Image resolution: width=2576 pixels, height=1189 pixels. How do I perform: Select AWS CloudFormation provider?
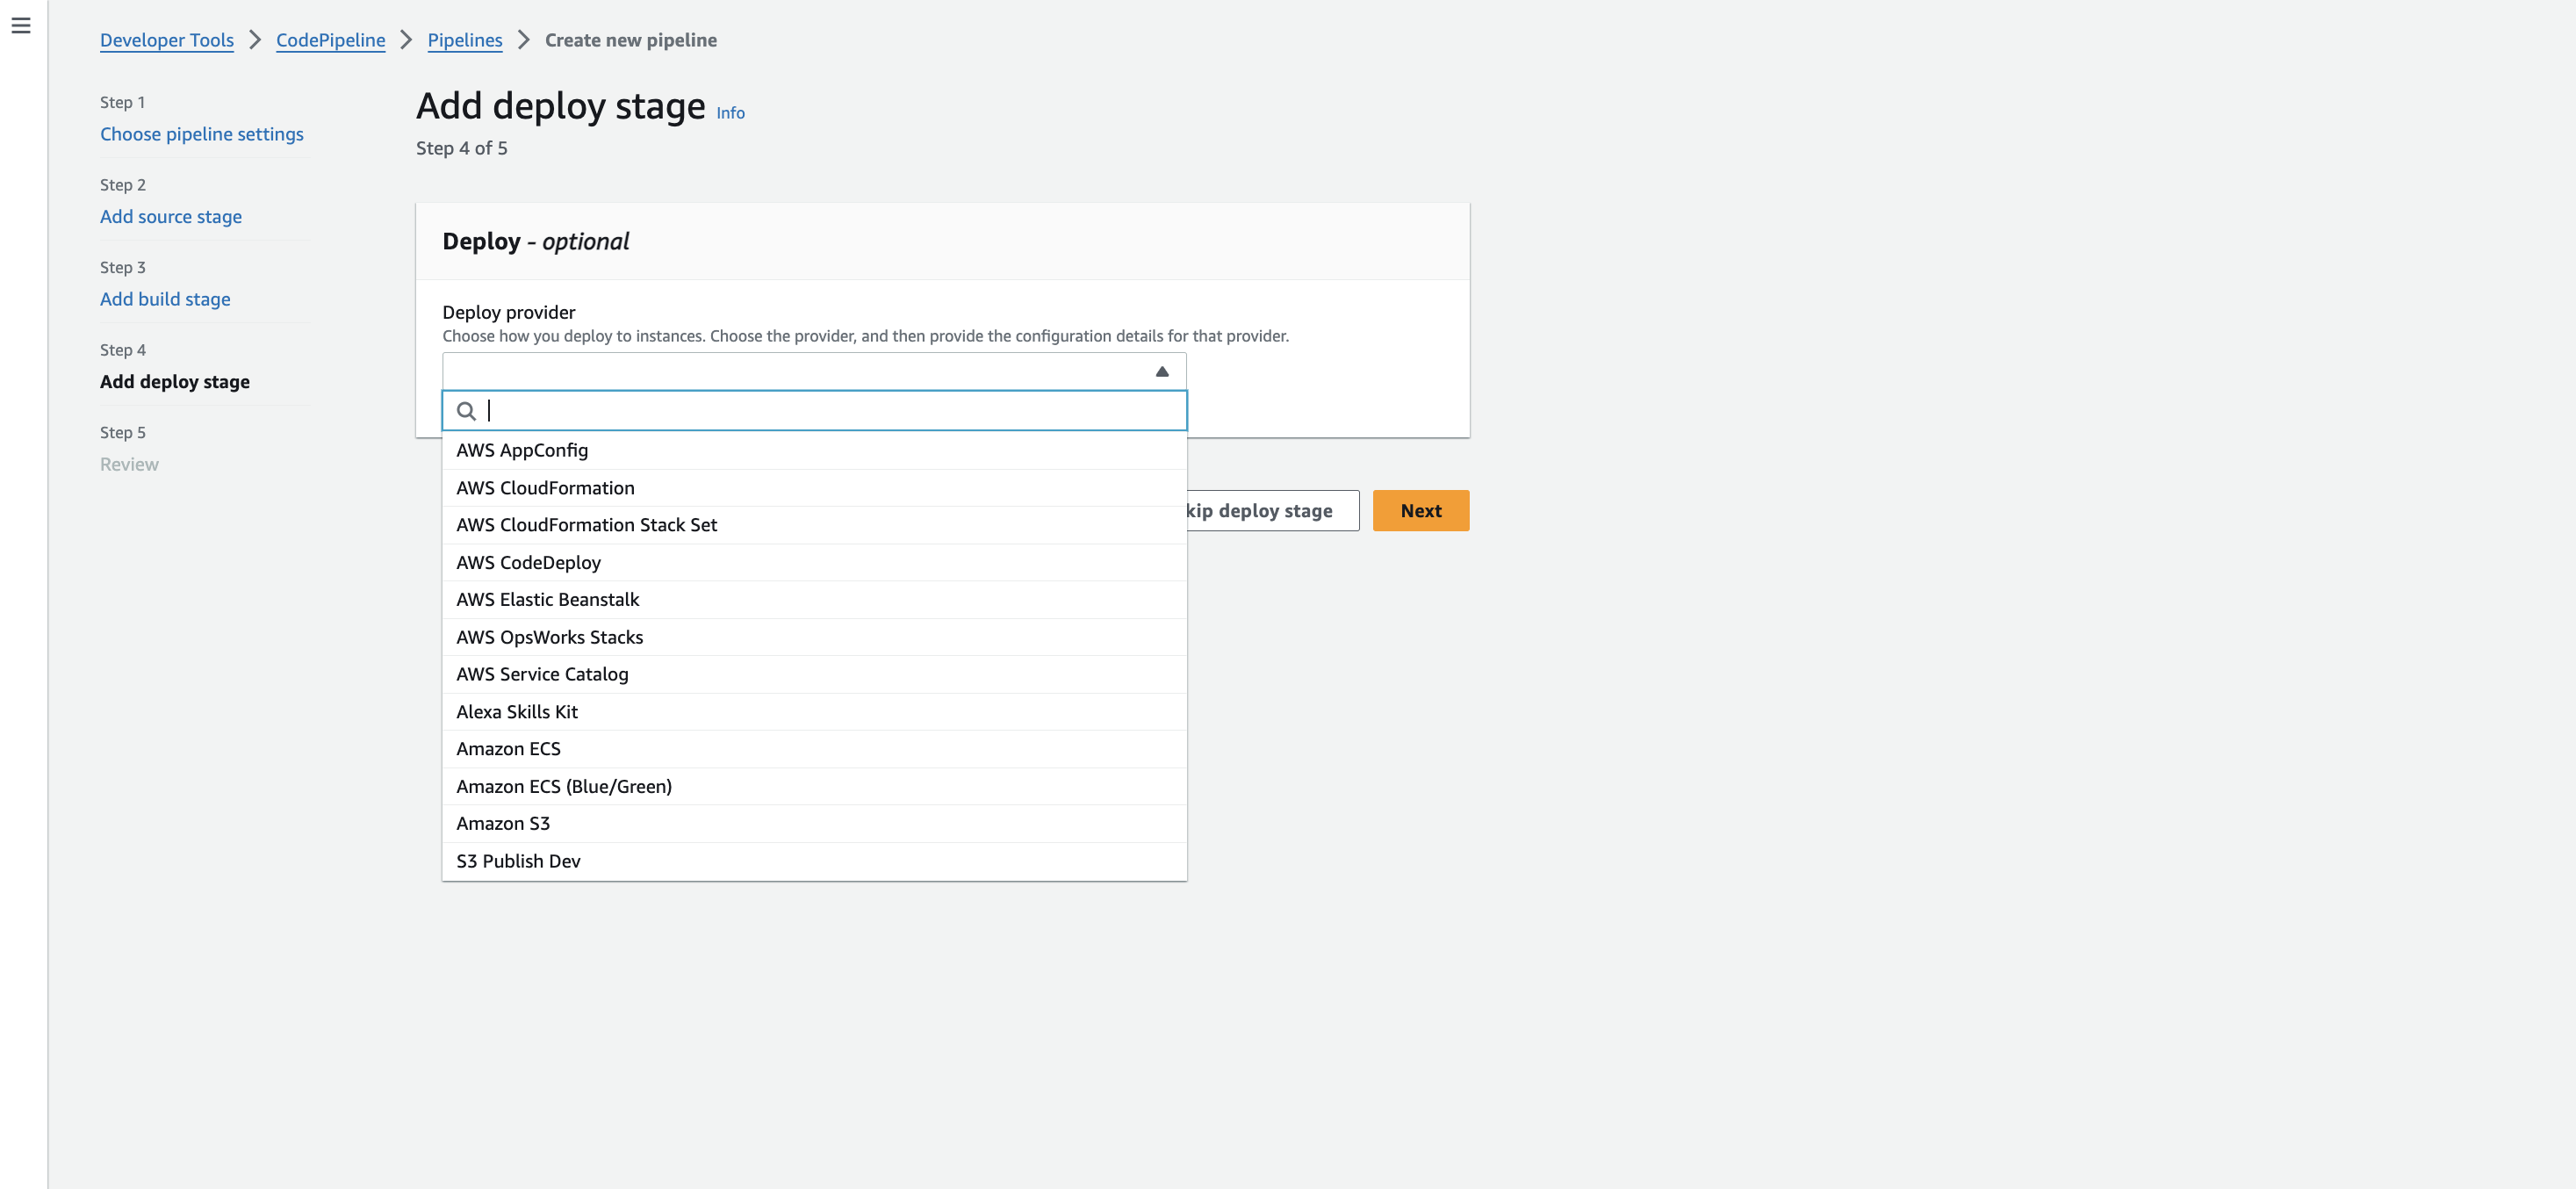[545, 488]
